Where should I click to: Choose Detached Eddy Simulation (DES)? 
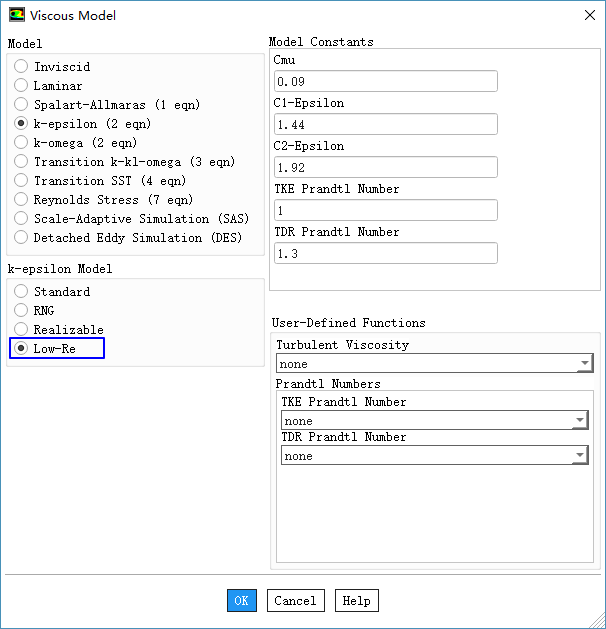(21, 238)
